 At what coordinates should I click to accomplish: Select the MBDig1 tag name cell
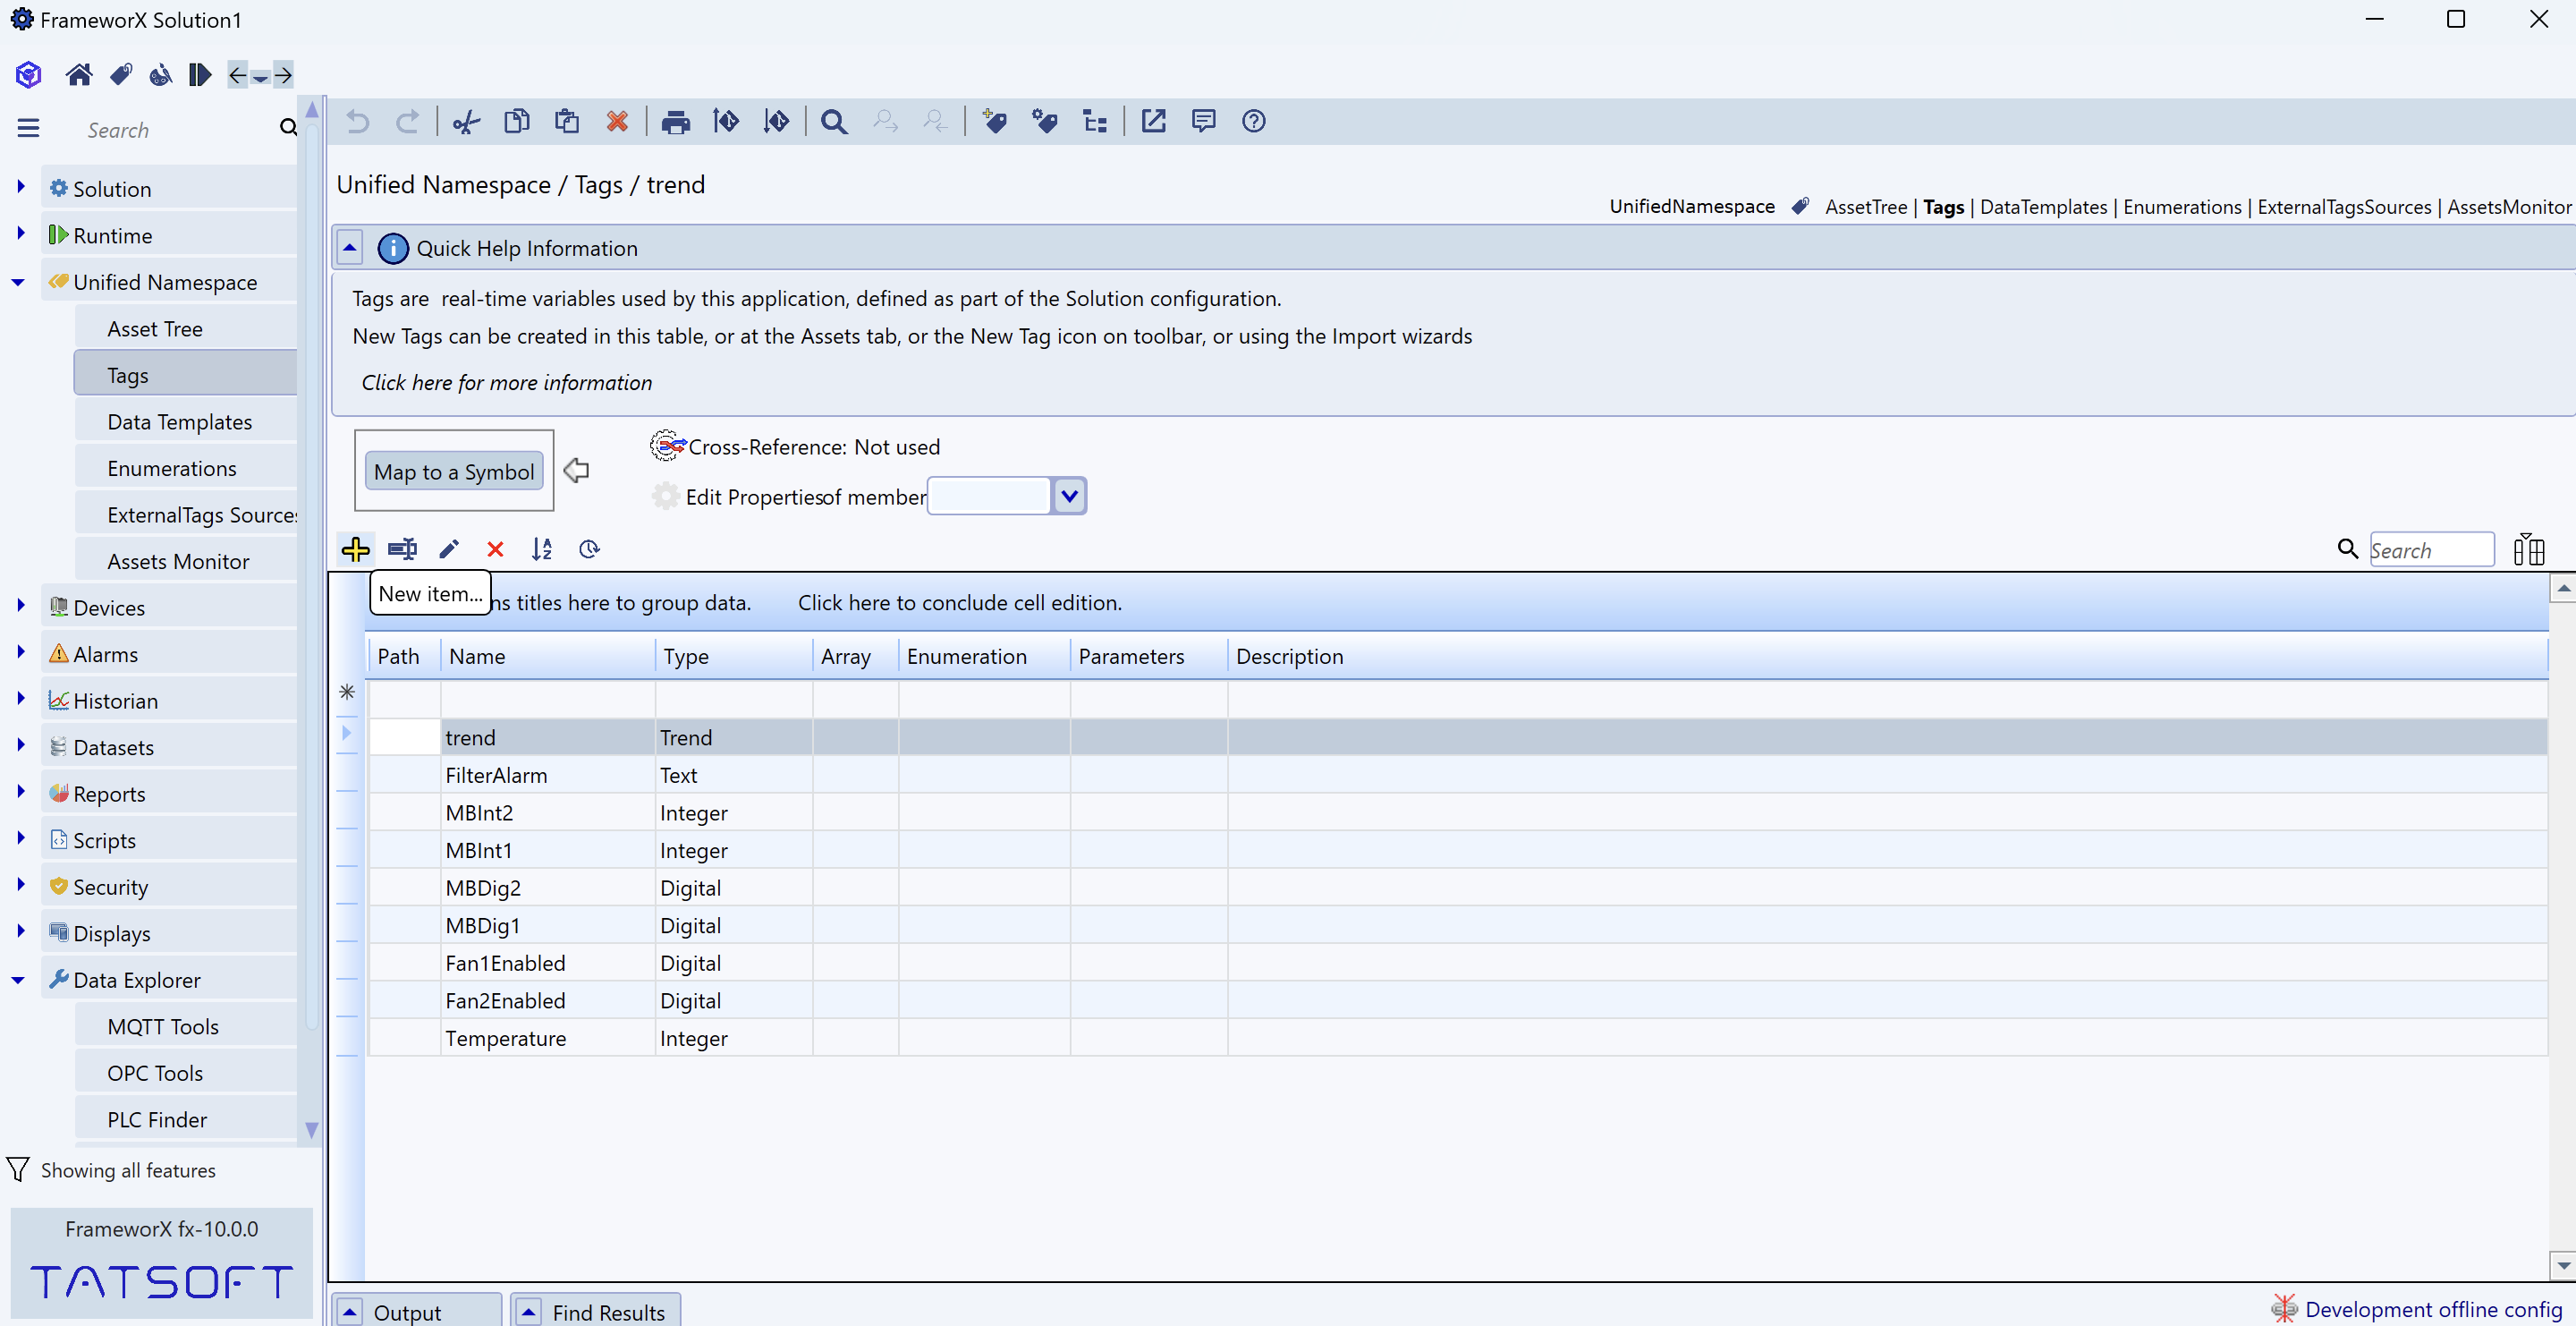[x=547, y=925]
